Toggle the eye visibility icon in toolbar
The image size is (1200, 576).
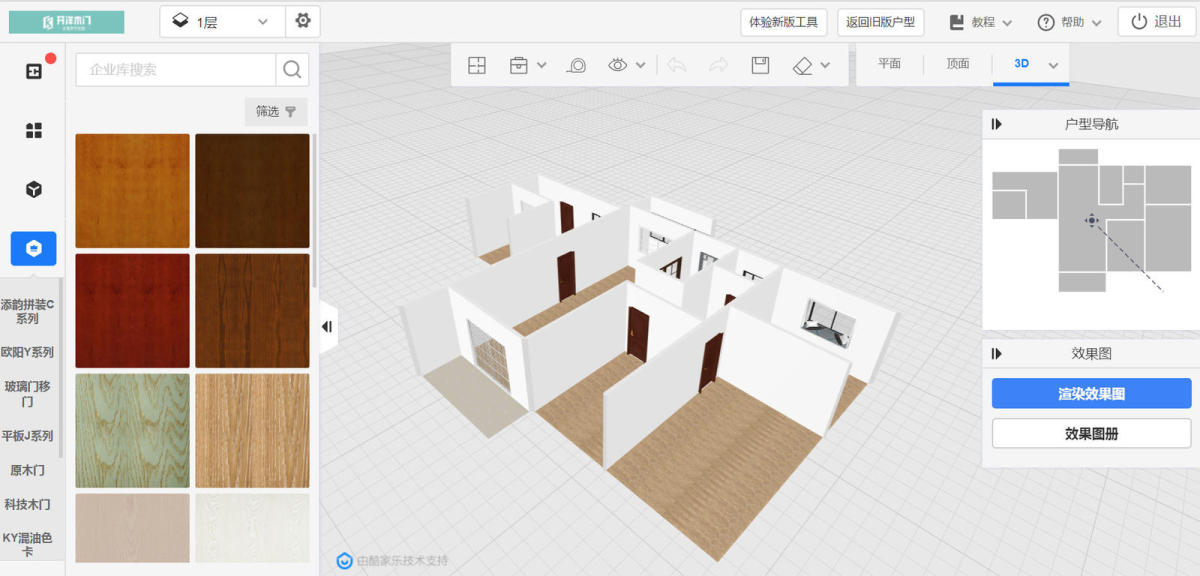pyautogui.click(x=618, y=65)
